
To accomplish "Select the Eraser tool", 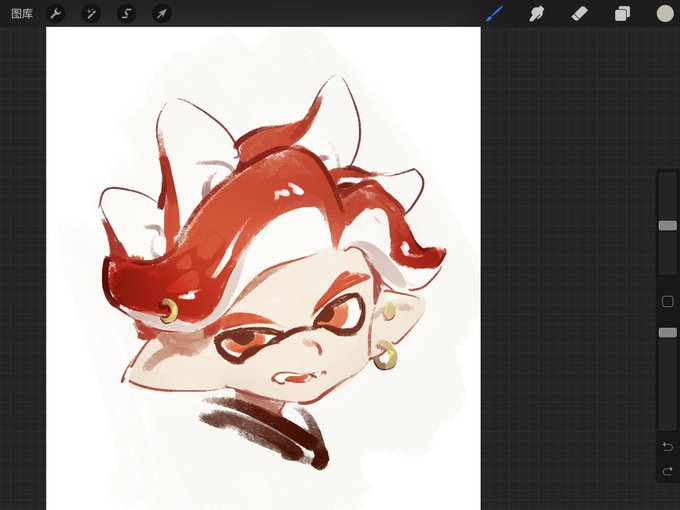I will point(580,13).
